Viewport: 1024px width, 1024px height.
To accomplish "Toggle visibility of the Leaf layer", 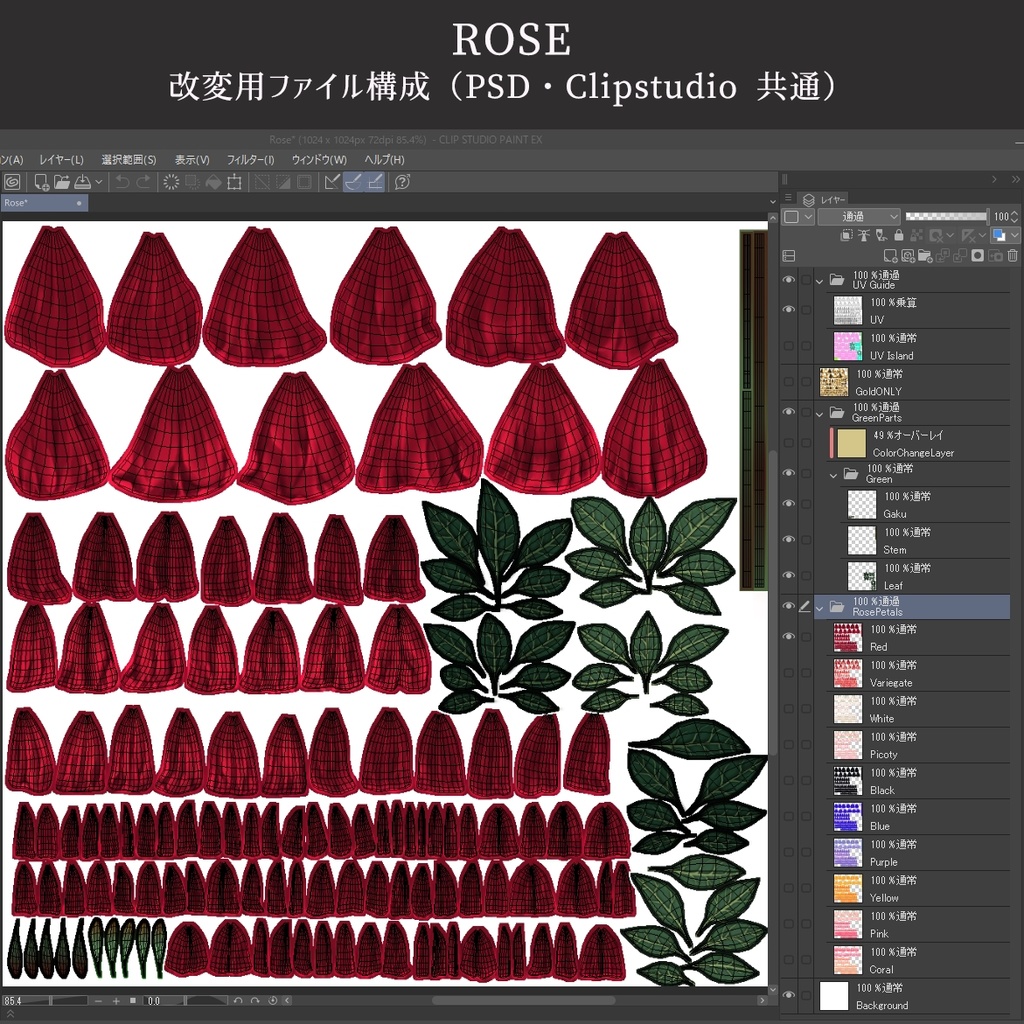I will (789, 575).
